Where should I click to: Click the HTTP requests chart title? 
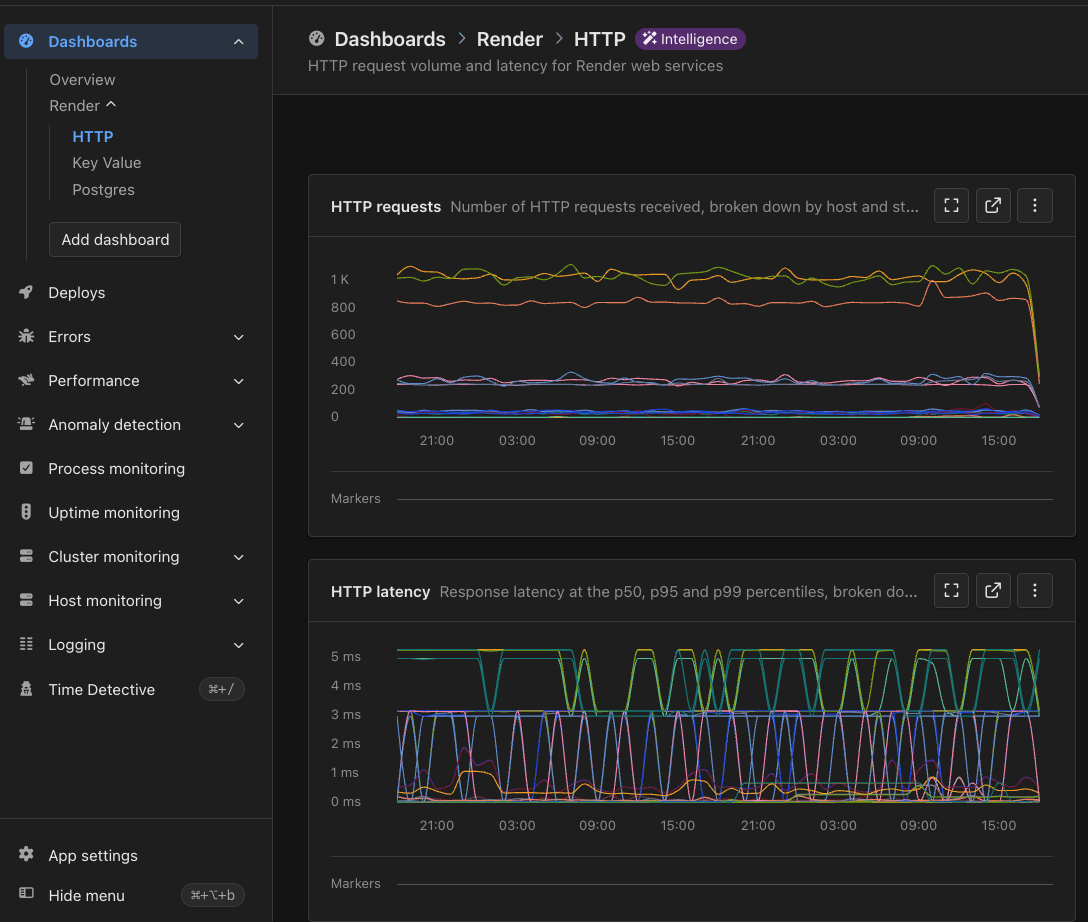click(x=386, y=207)
